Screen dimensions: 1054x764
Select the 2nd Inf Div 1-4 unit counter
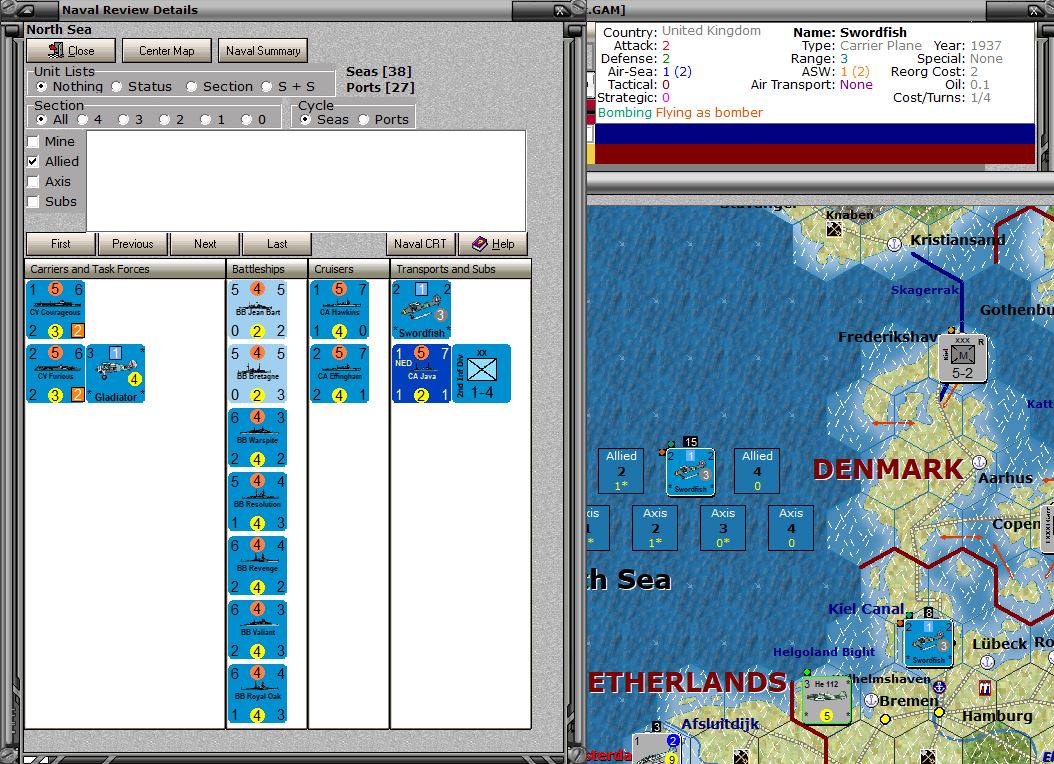(481, 374)
